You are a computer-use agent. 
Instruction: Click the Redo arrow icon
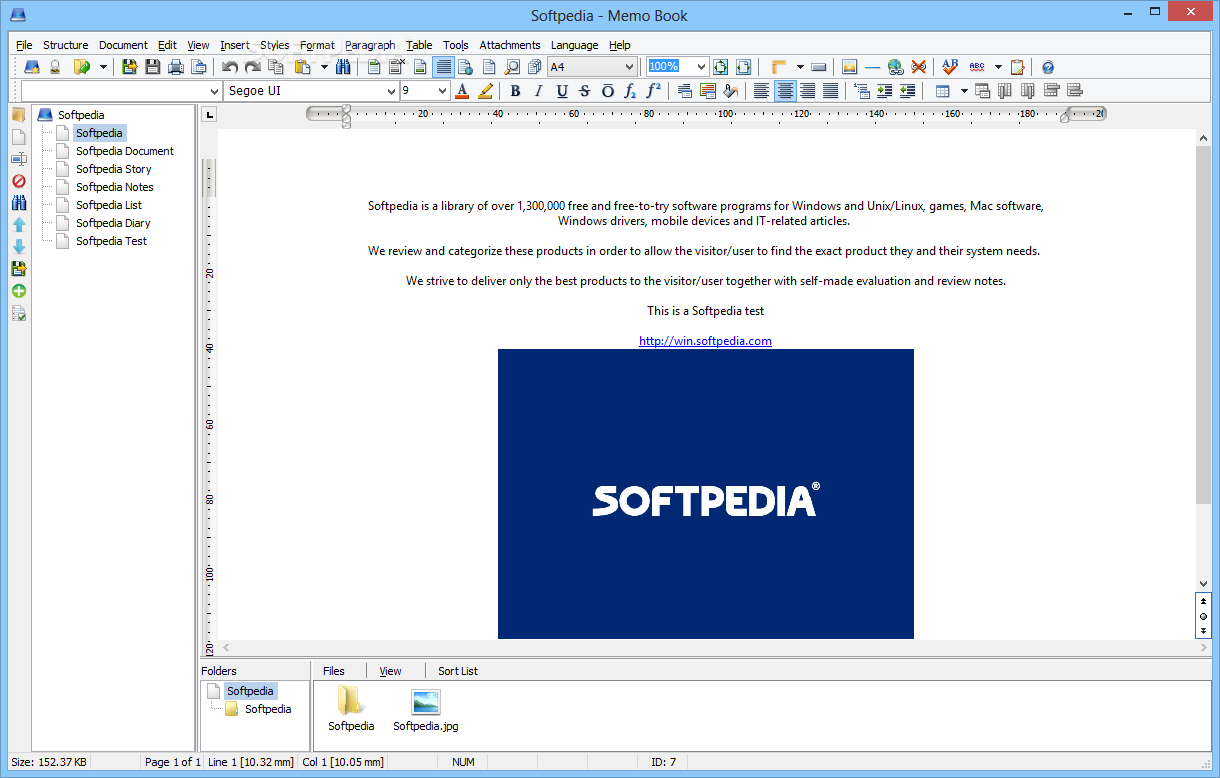pyautogui.click(x=253, y=67)
